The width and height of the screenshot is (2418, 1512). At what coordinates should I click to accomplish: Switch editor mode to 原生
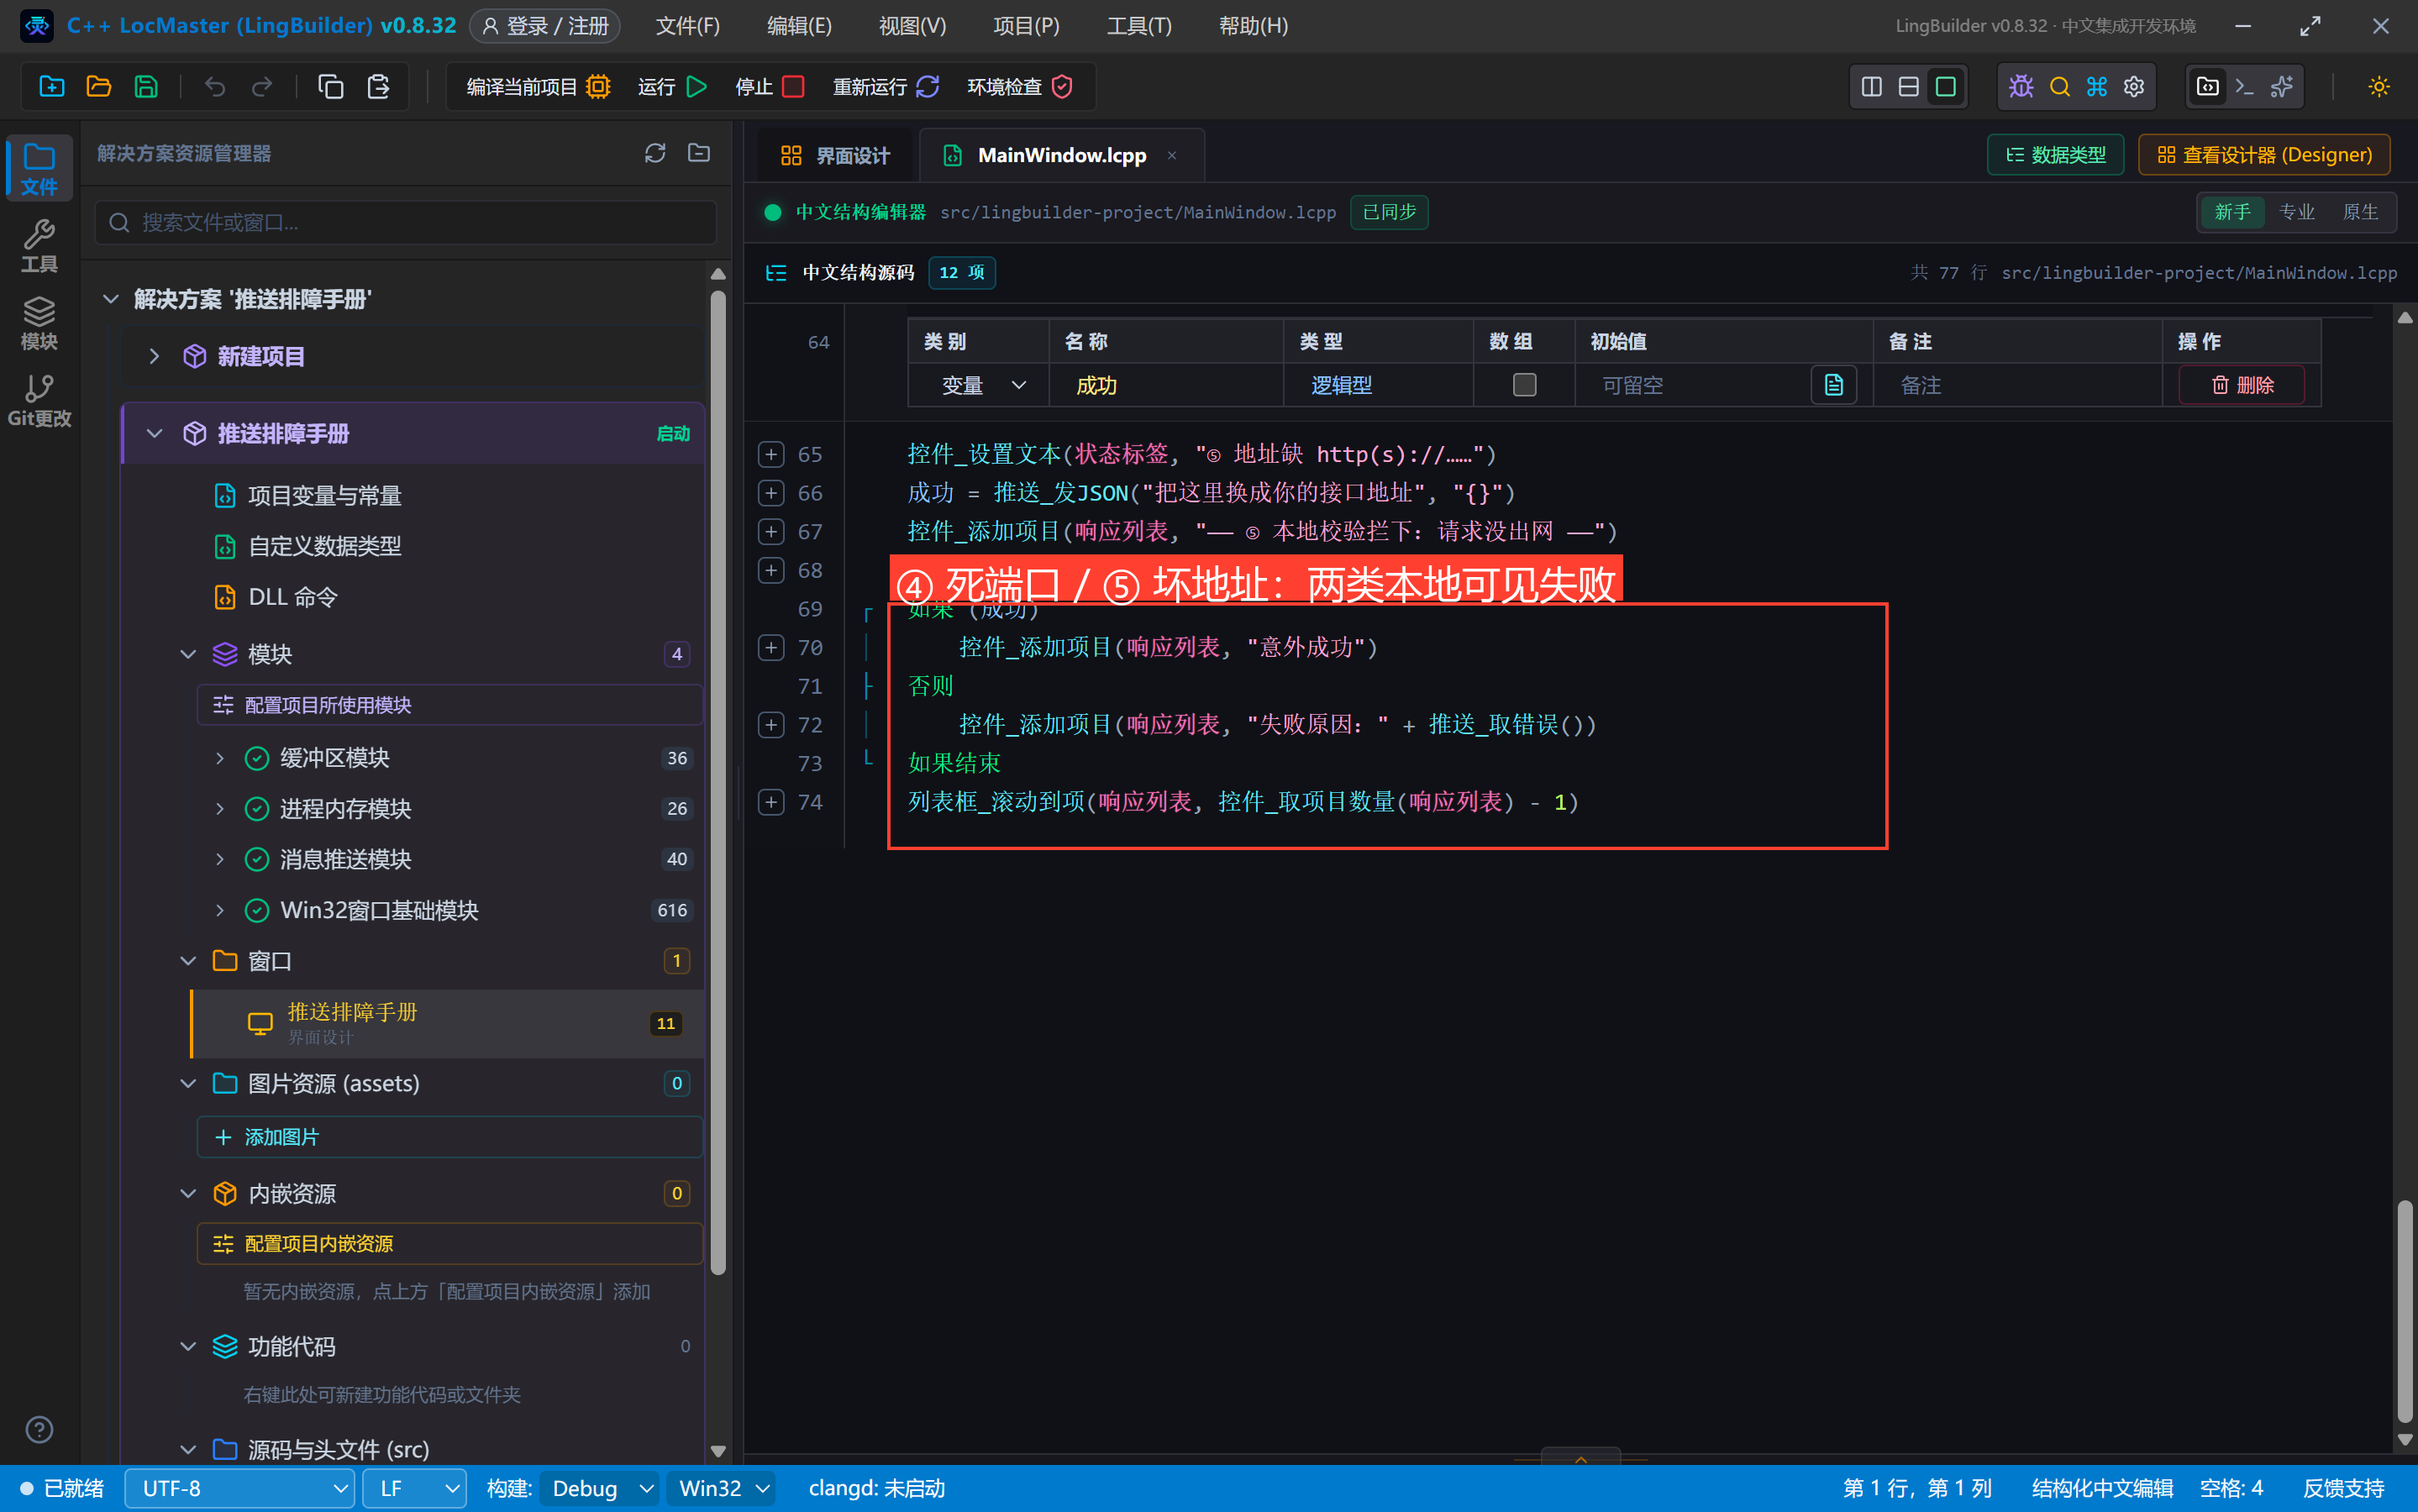[x=2360, y=212]
